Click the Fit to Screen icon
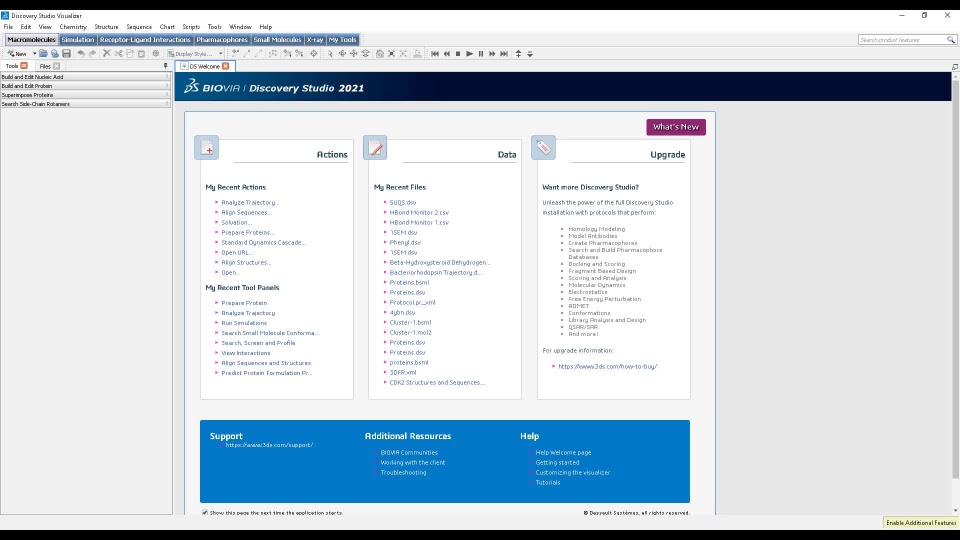The width and height of the screenshot is (960, 540). click(x=391, y=54)
